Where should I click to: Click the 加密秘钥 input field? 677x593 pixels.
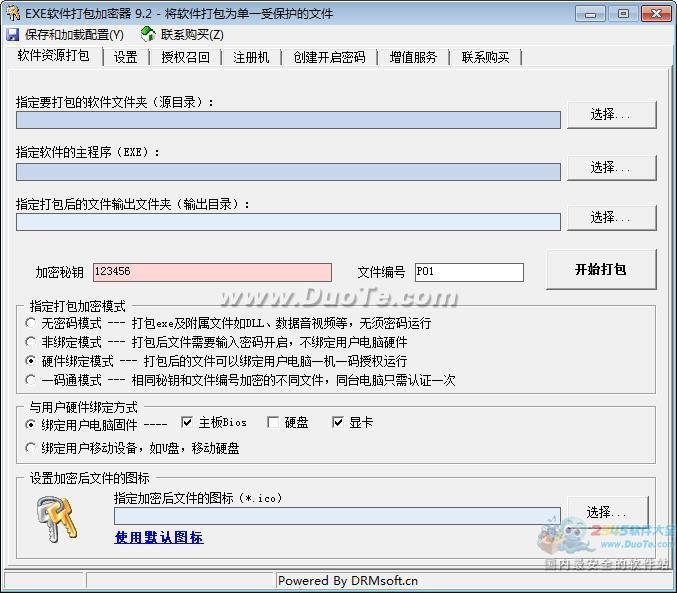point(211,272)
